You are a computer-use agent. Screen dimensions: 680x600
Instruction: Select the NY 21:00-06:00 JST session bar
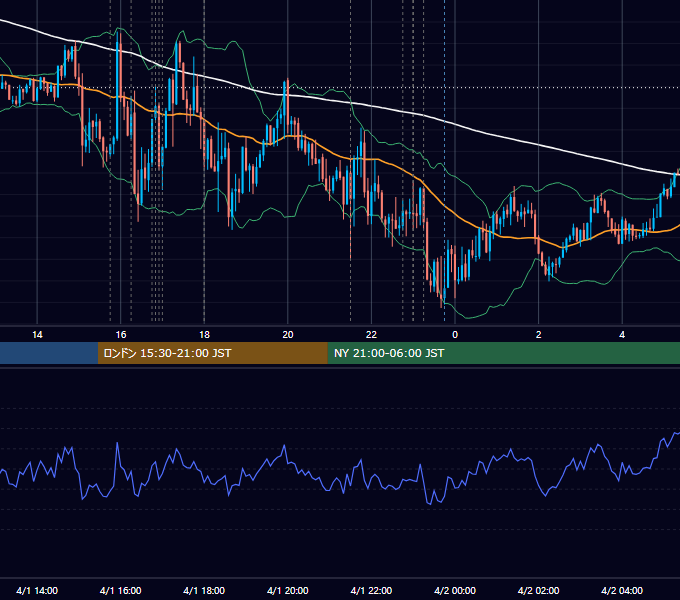503,353
